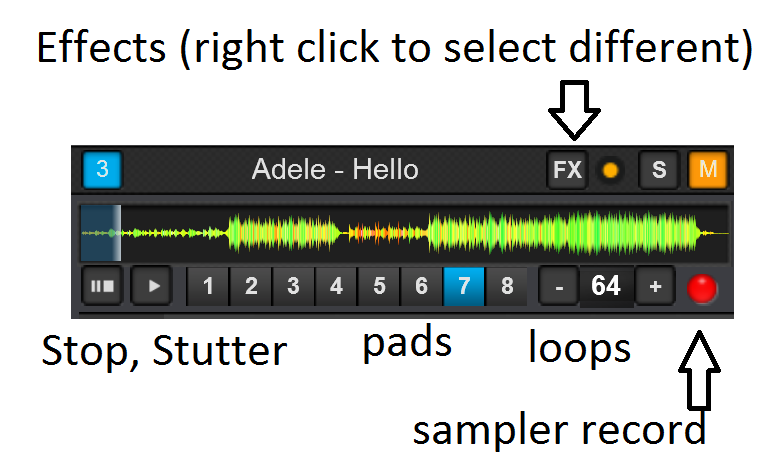
Task: Click the Adele - Hello track title
Action: point(335,170)
